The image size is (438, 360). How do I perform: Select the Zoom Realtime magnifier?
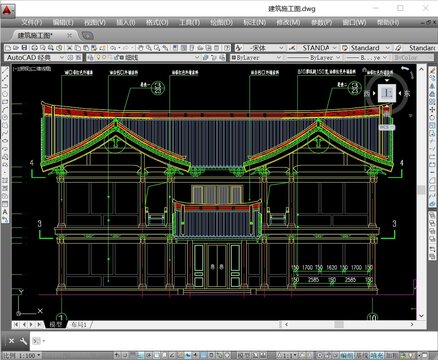click(x=149, y=48)
